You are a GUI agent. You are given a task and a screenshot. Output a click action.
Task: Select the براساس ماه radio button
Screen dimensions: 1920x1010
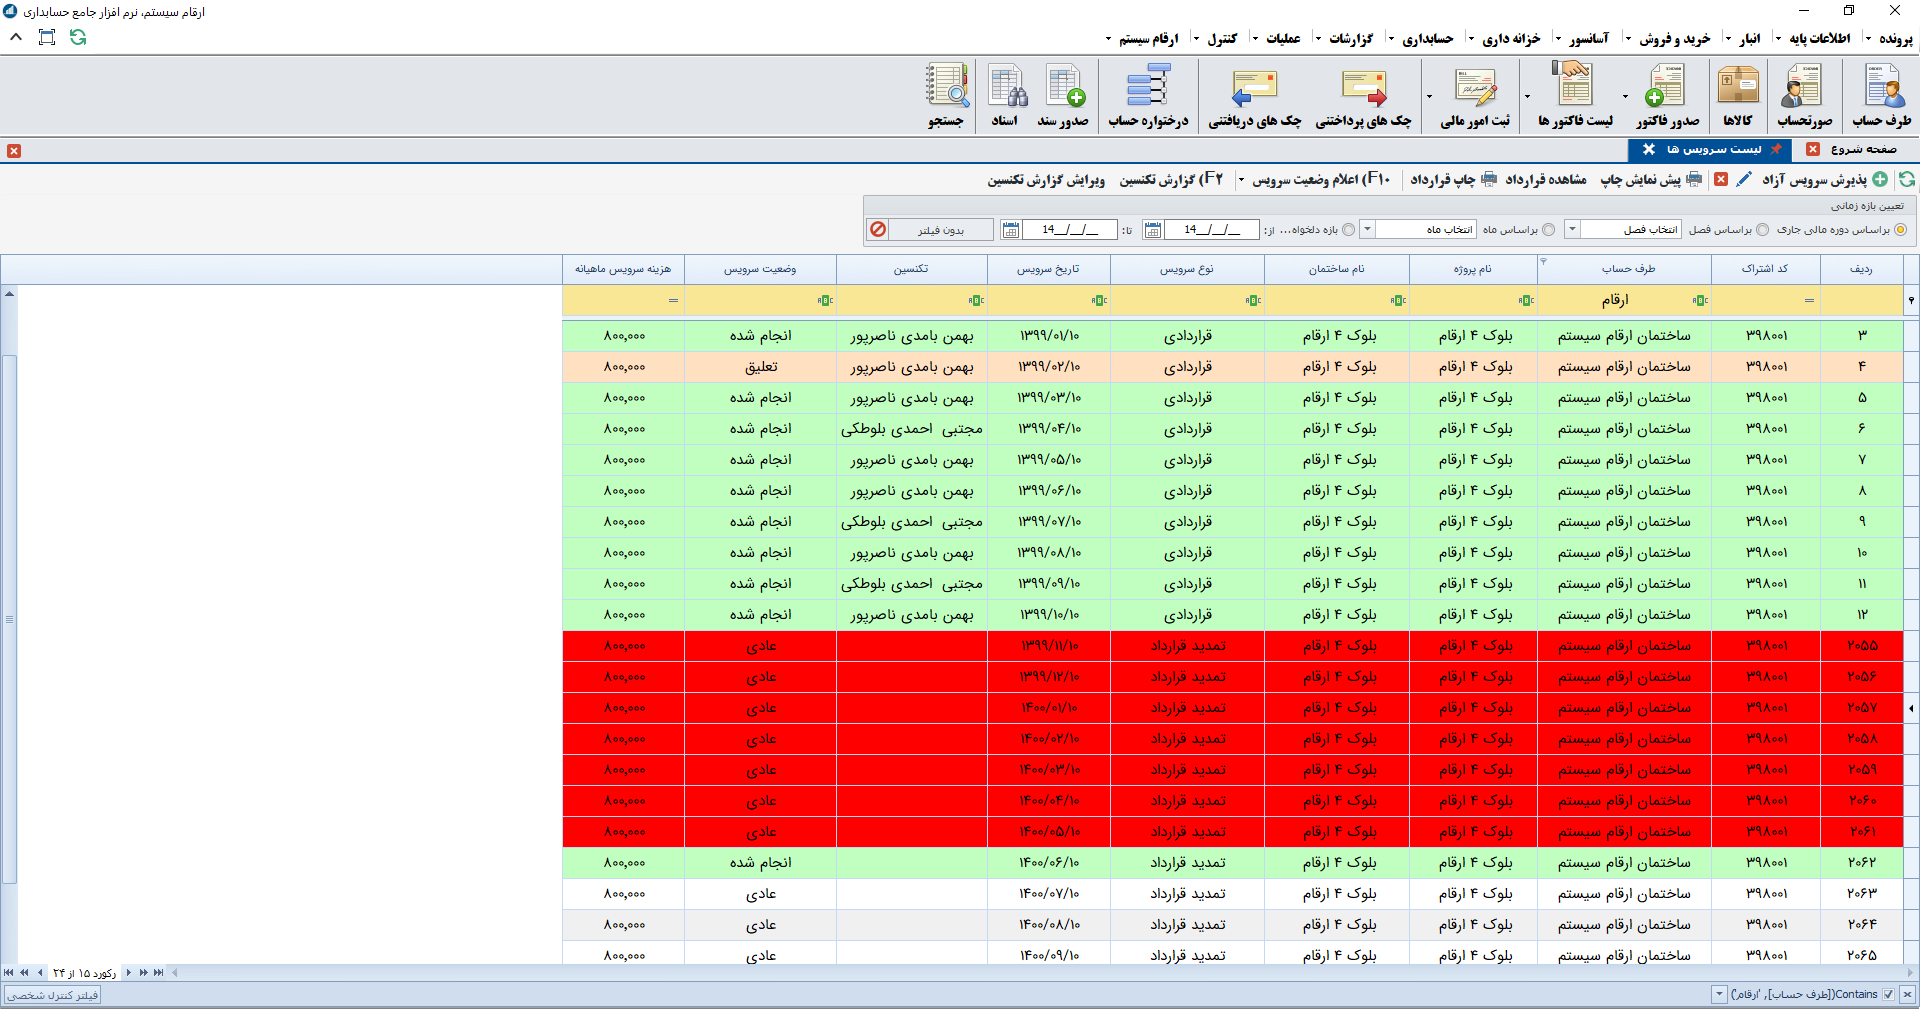1549,230
